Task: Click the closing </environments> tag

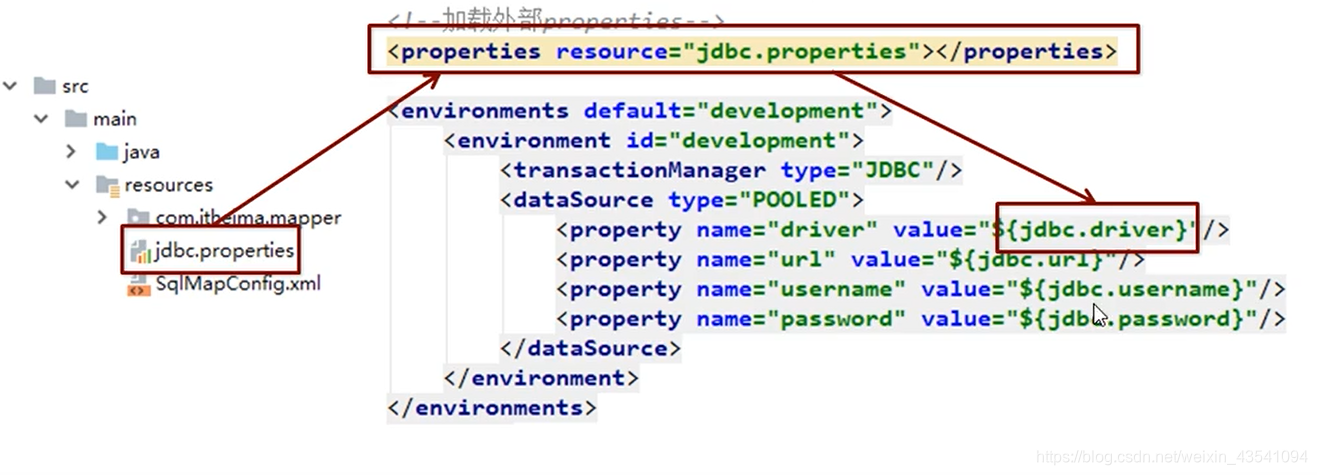Action: point(493,408)
